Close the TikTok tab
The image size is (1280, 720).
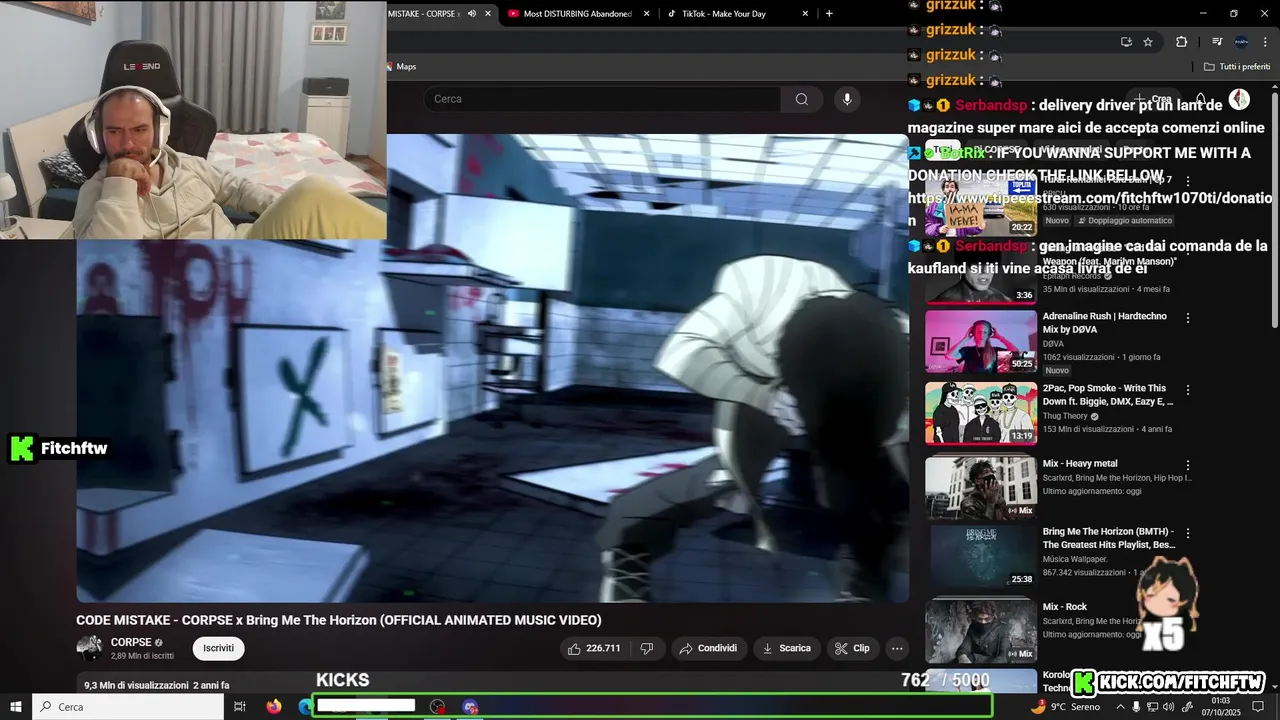[806, 14]
